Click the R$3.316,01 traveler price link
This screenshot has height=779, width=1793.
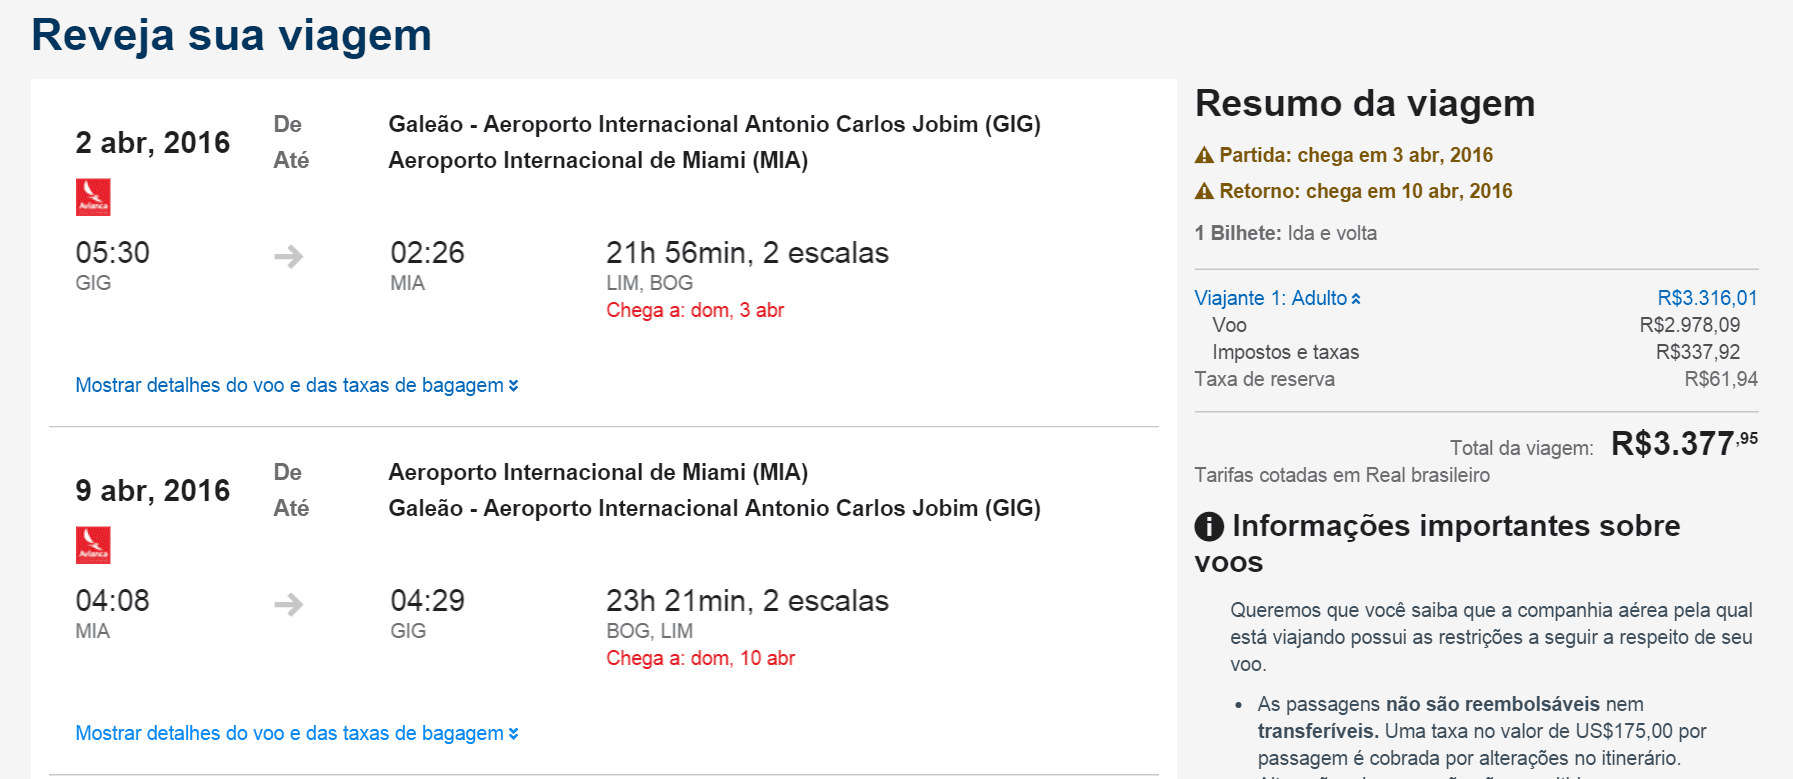pos(1707,298)
